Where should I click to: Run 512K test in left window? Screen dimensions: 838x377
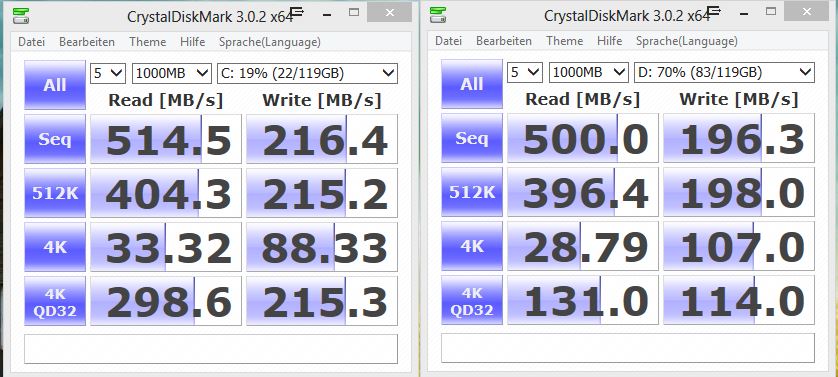(x=55, y=193)
